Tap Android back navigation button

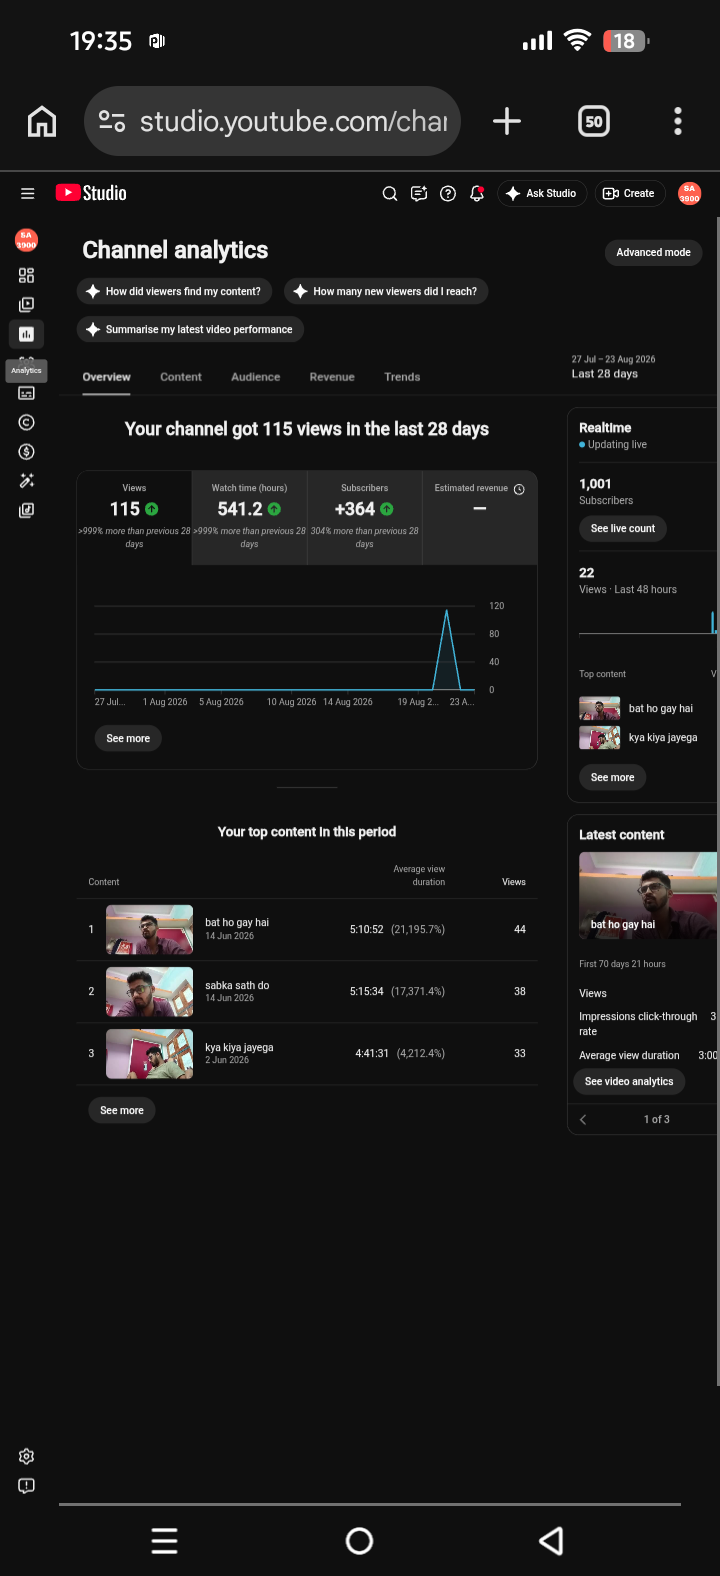pyautogui.click(x=552, y=1541)
